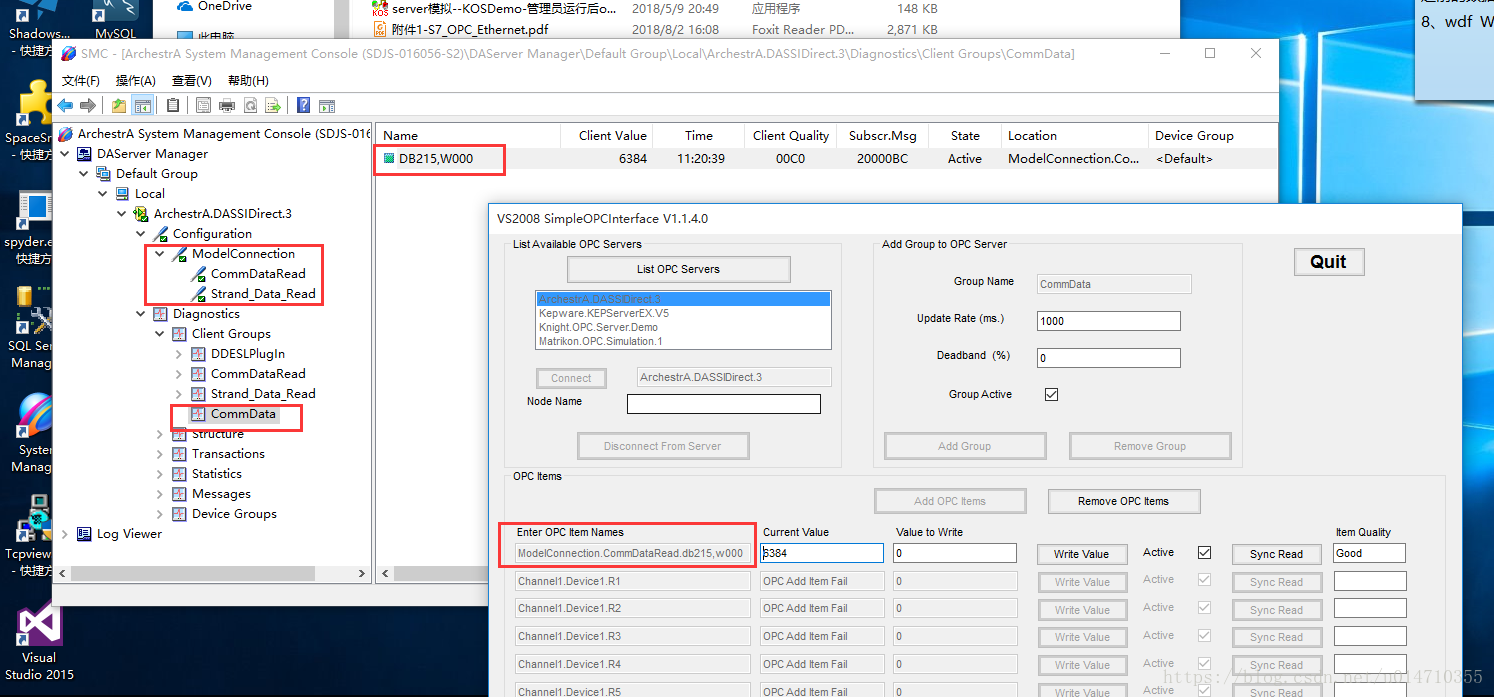
Task: Expand the Device Groups tree node
Action: 160,514
